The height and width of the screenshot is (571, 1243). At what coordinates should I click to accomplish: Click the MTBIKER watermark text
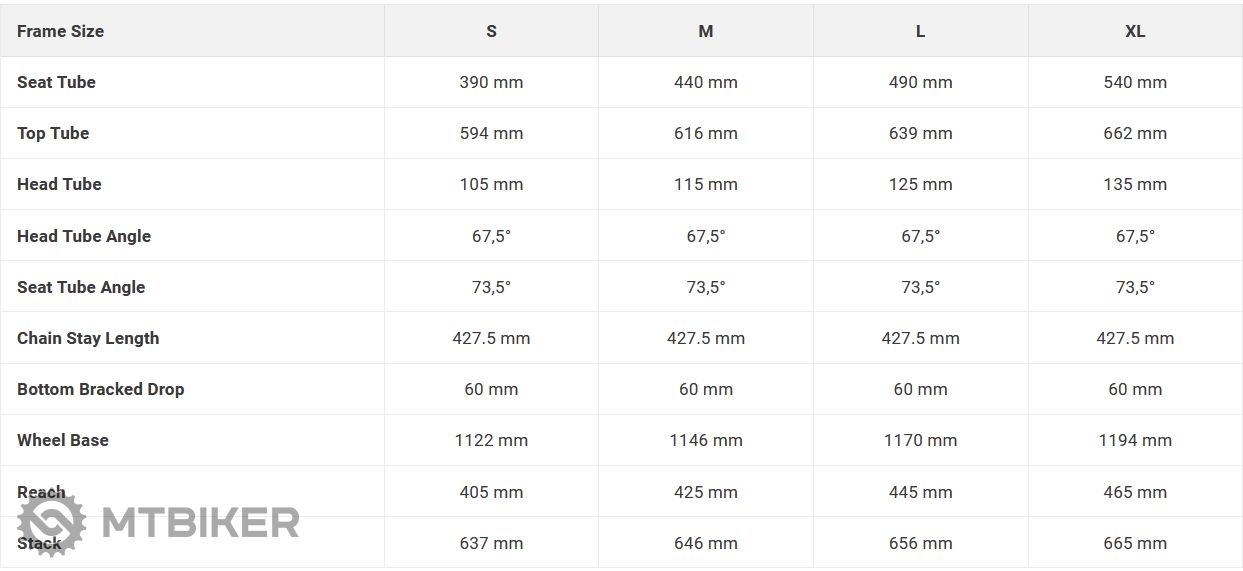200,523
